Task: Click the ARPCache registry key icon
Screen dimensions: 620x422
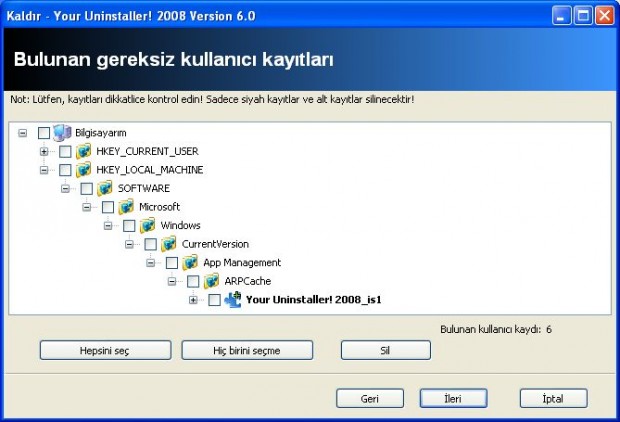Action: 211,281
